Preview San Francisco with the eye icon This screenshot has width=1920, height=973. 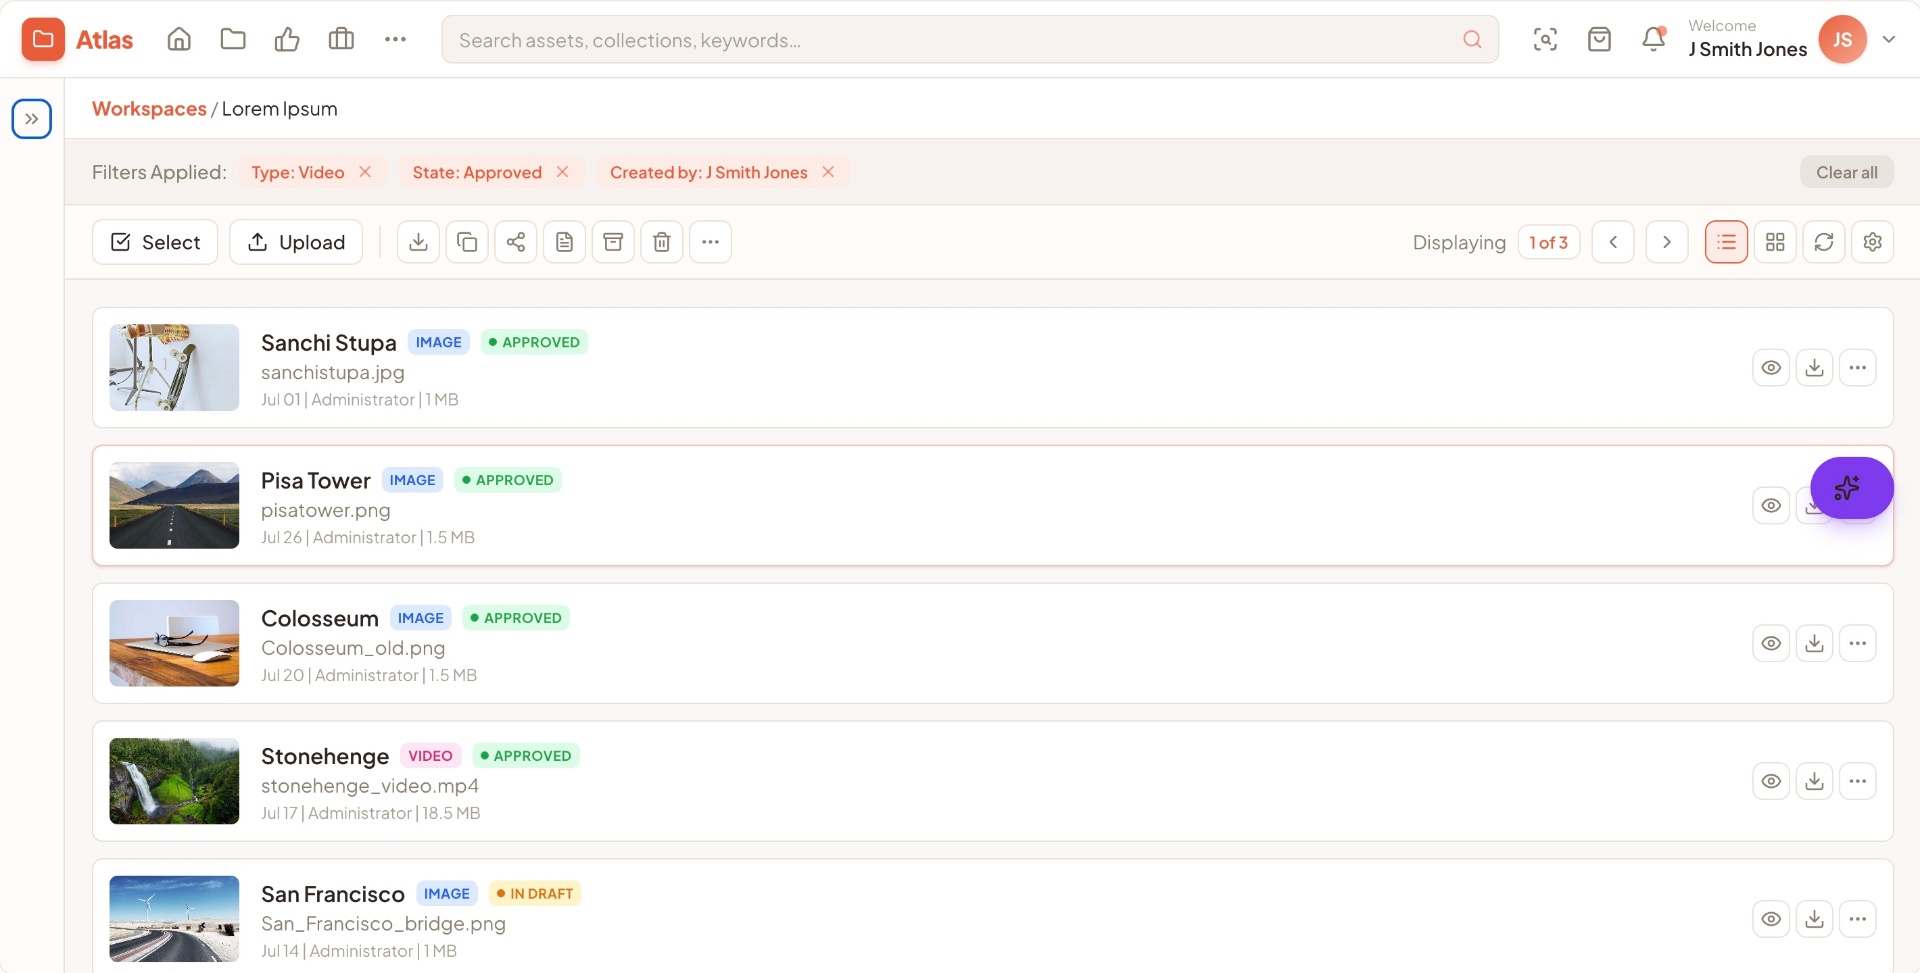1771,920
